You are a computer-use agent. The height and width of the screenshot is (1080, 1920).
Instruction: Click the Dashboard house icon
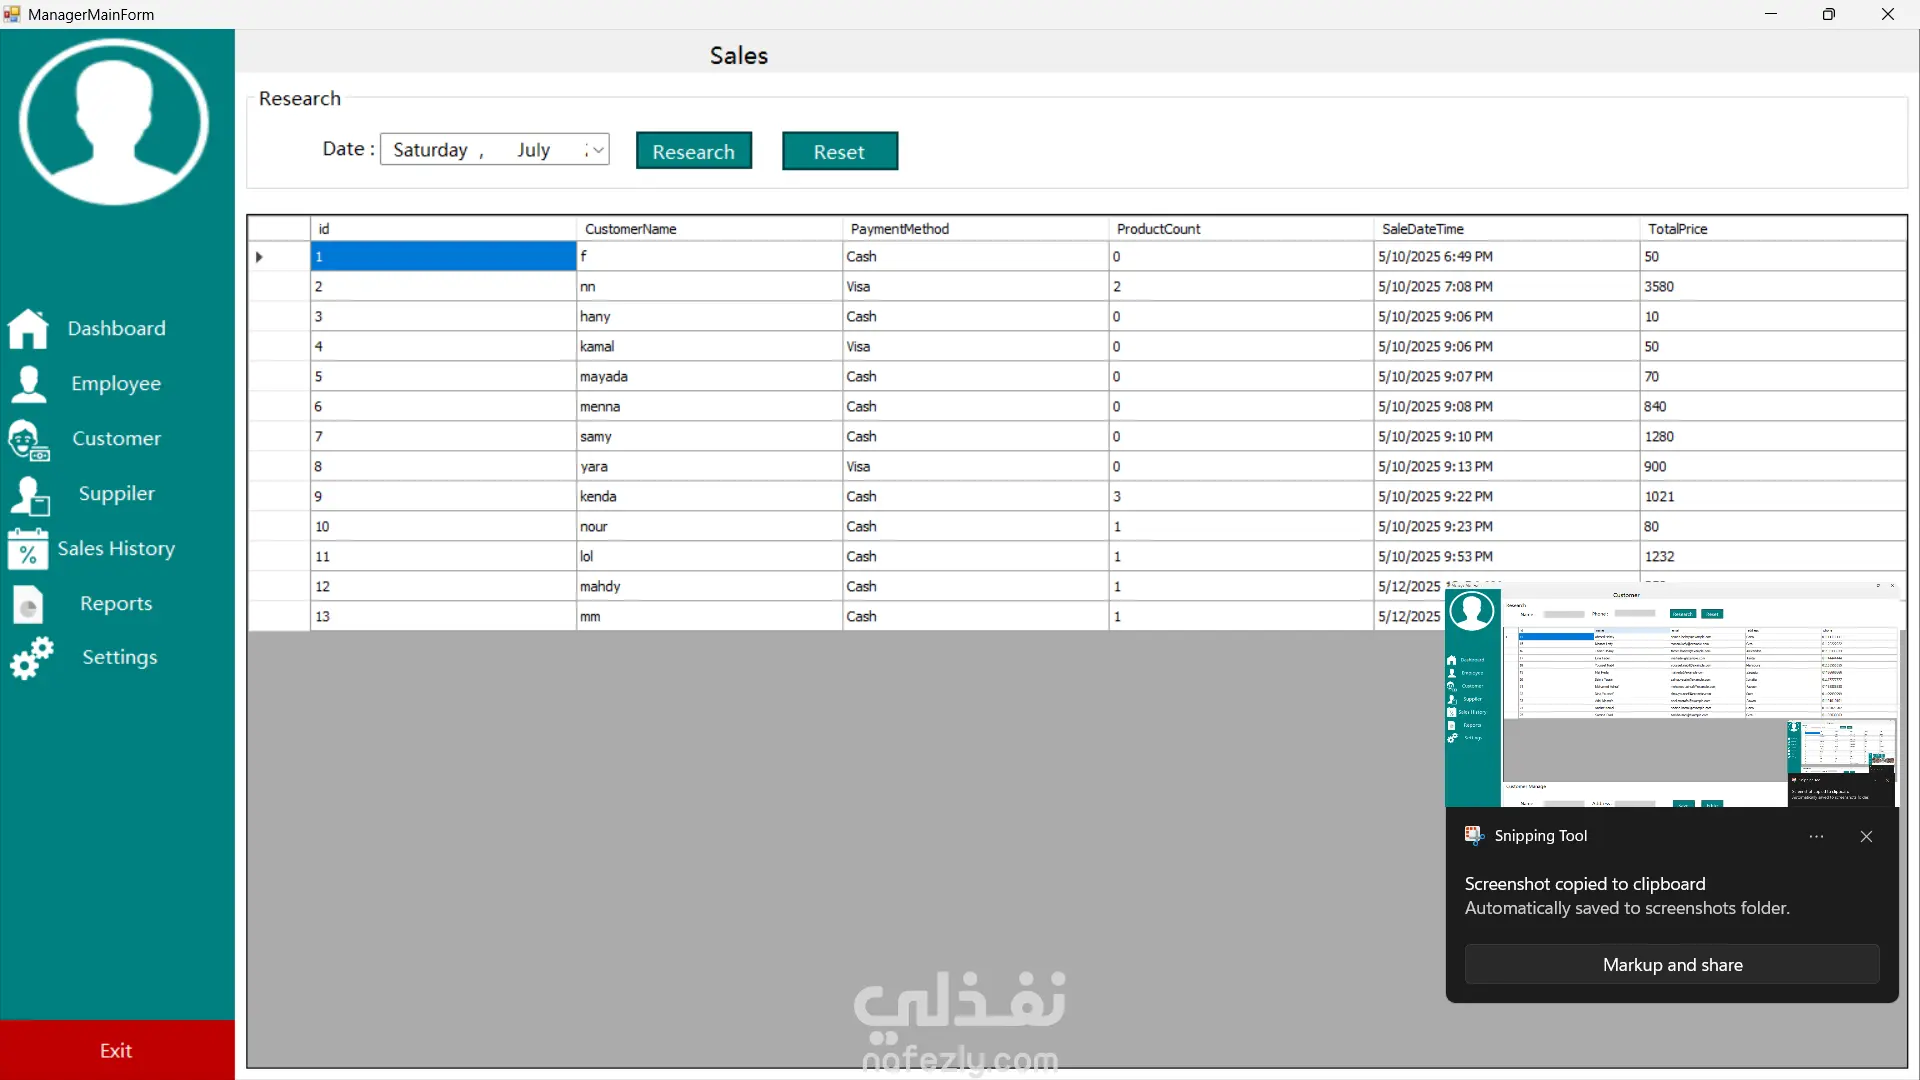28,328
